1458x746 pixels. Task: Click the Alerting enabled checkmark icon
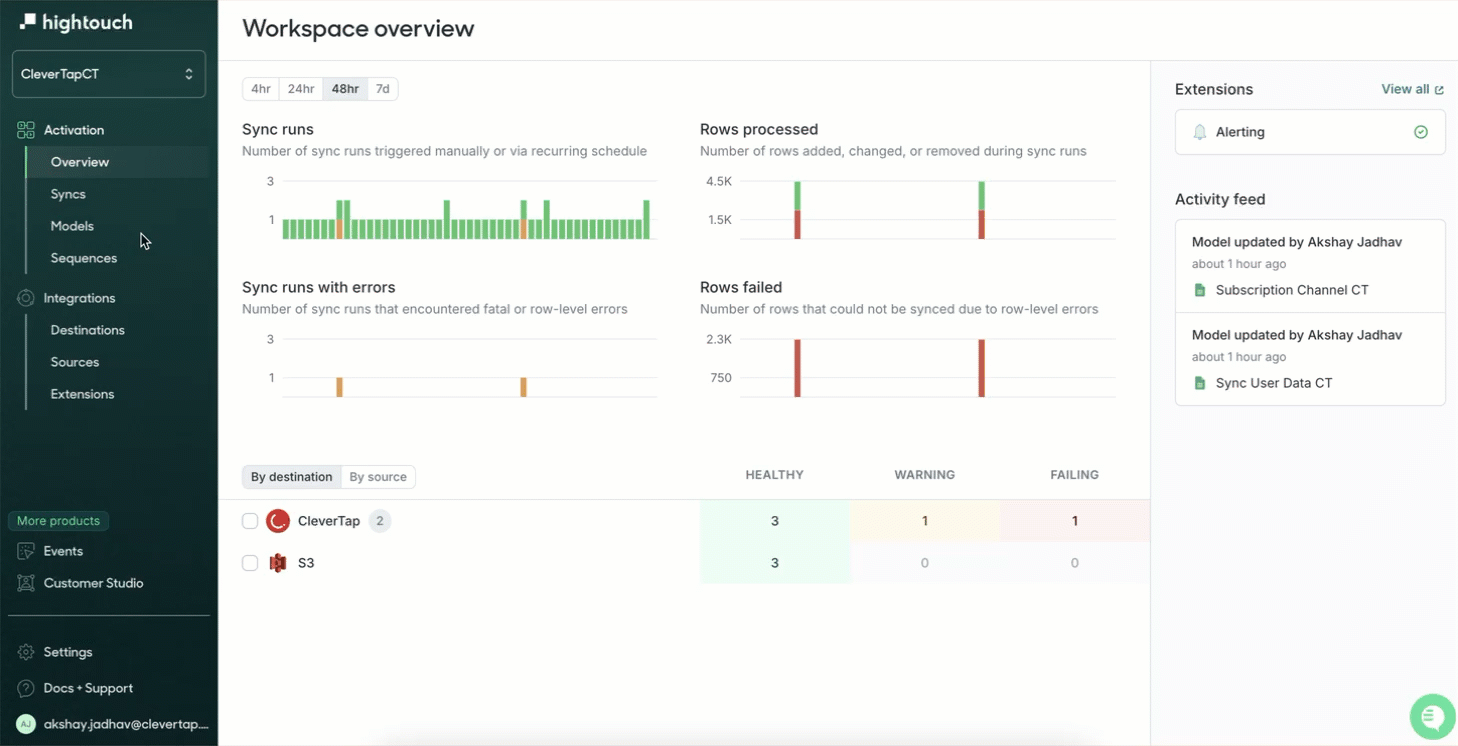pyautogui.click(x=1421, y=132)
